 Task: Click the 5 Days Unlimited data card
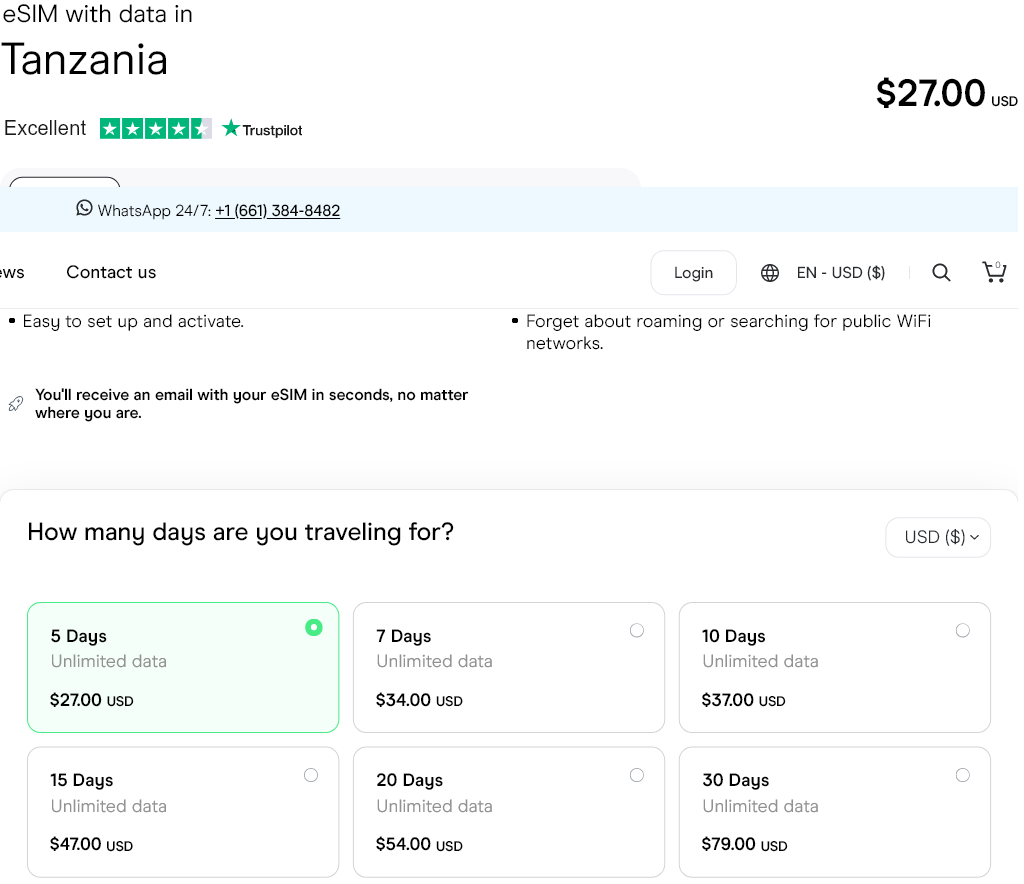coord(183,668)
